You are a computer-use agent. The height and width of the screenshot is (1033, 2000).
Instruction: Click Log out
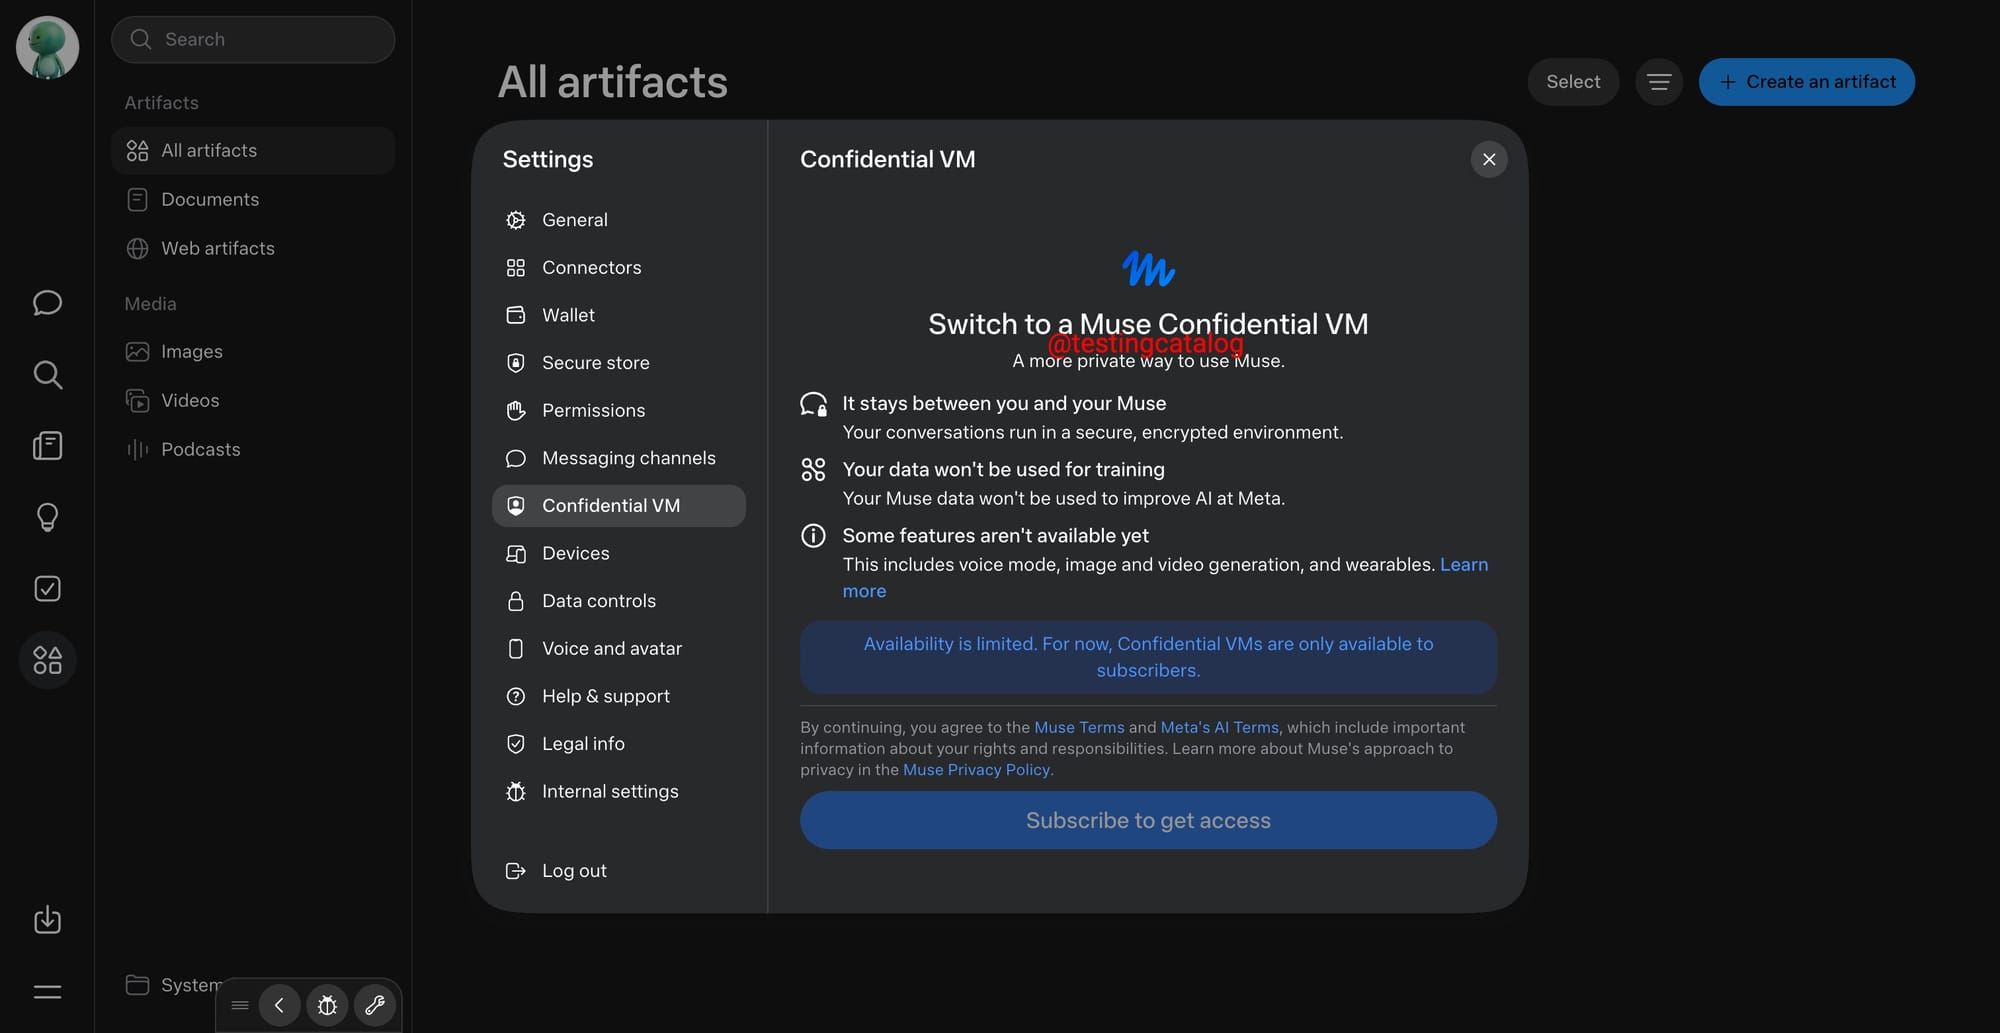[619, 871]
